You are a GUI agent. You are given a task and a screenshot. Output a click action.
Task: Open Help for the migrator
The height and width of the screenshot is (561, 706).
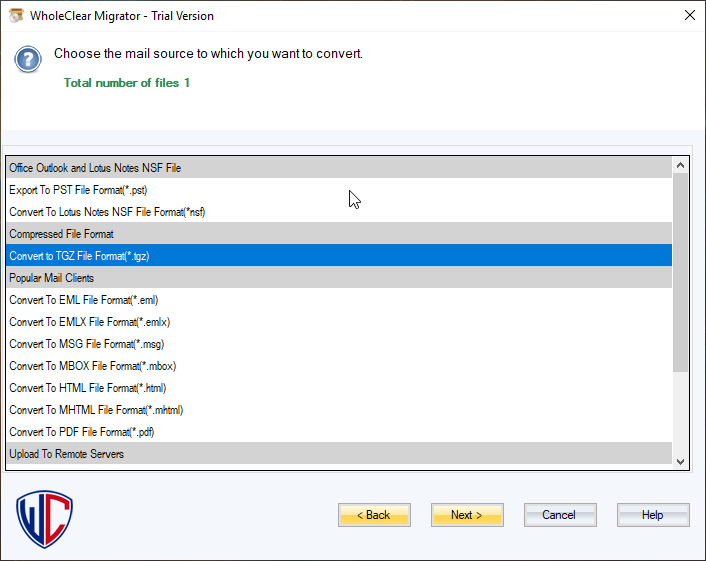653,515
